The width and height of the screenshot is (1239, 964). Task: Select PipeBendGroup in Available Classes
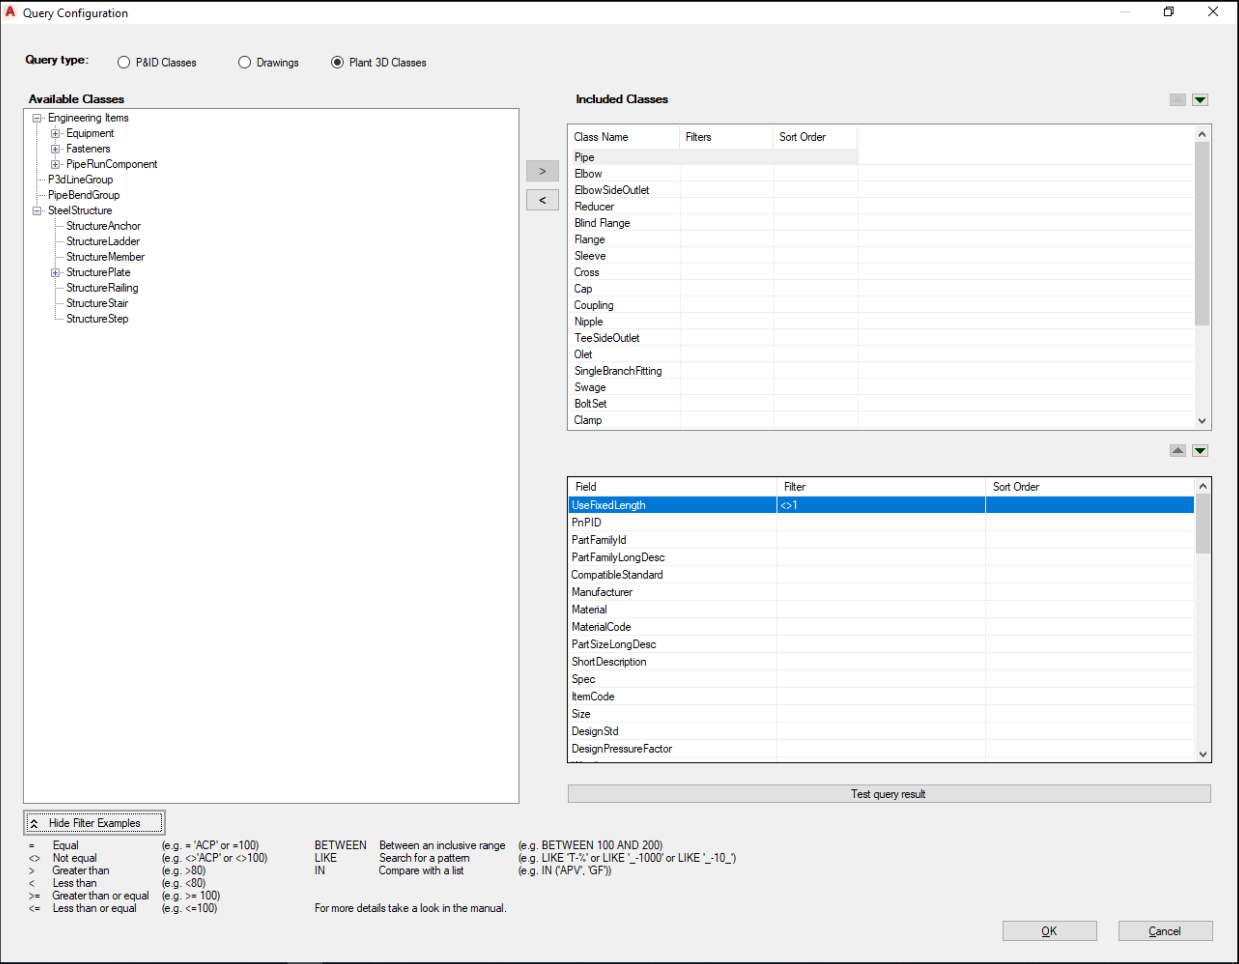click(84, 195)
